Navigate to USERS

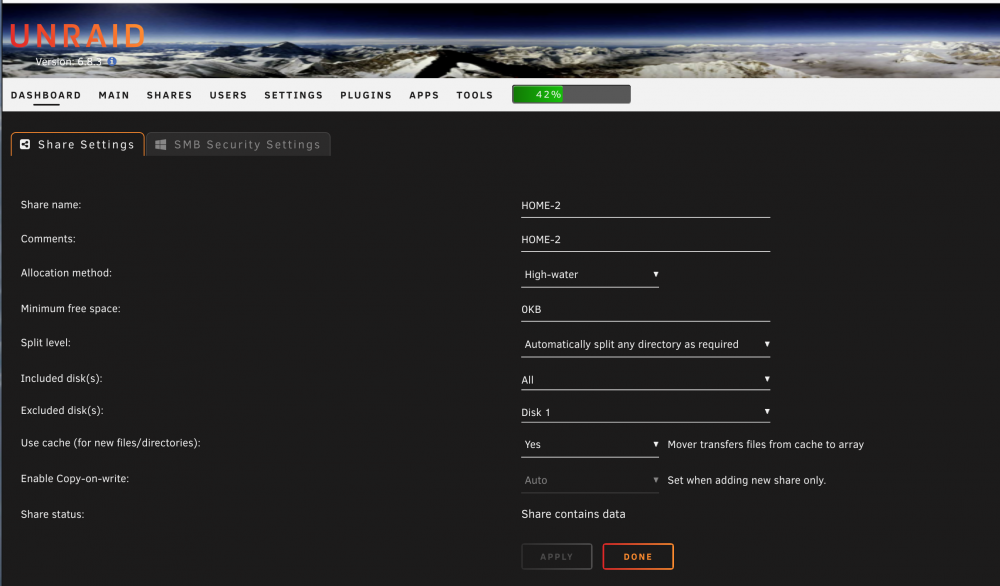pos(228,95)
